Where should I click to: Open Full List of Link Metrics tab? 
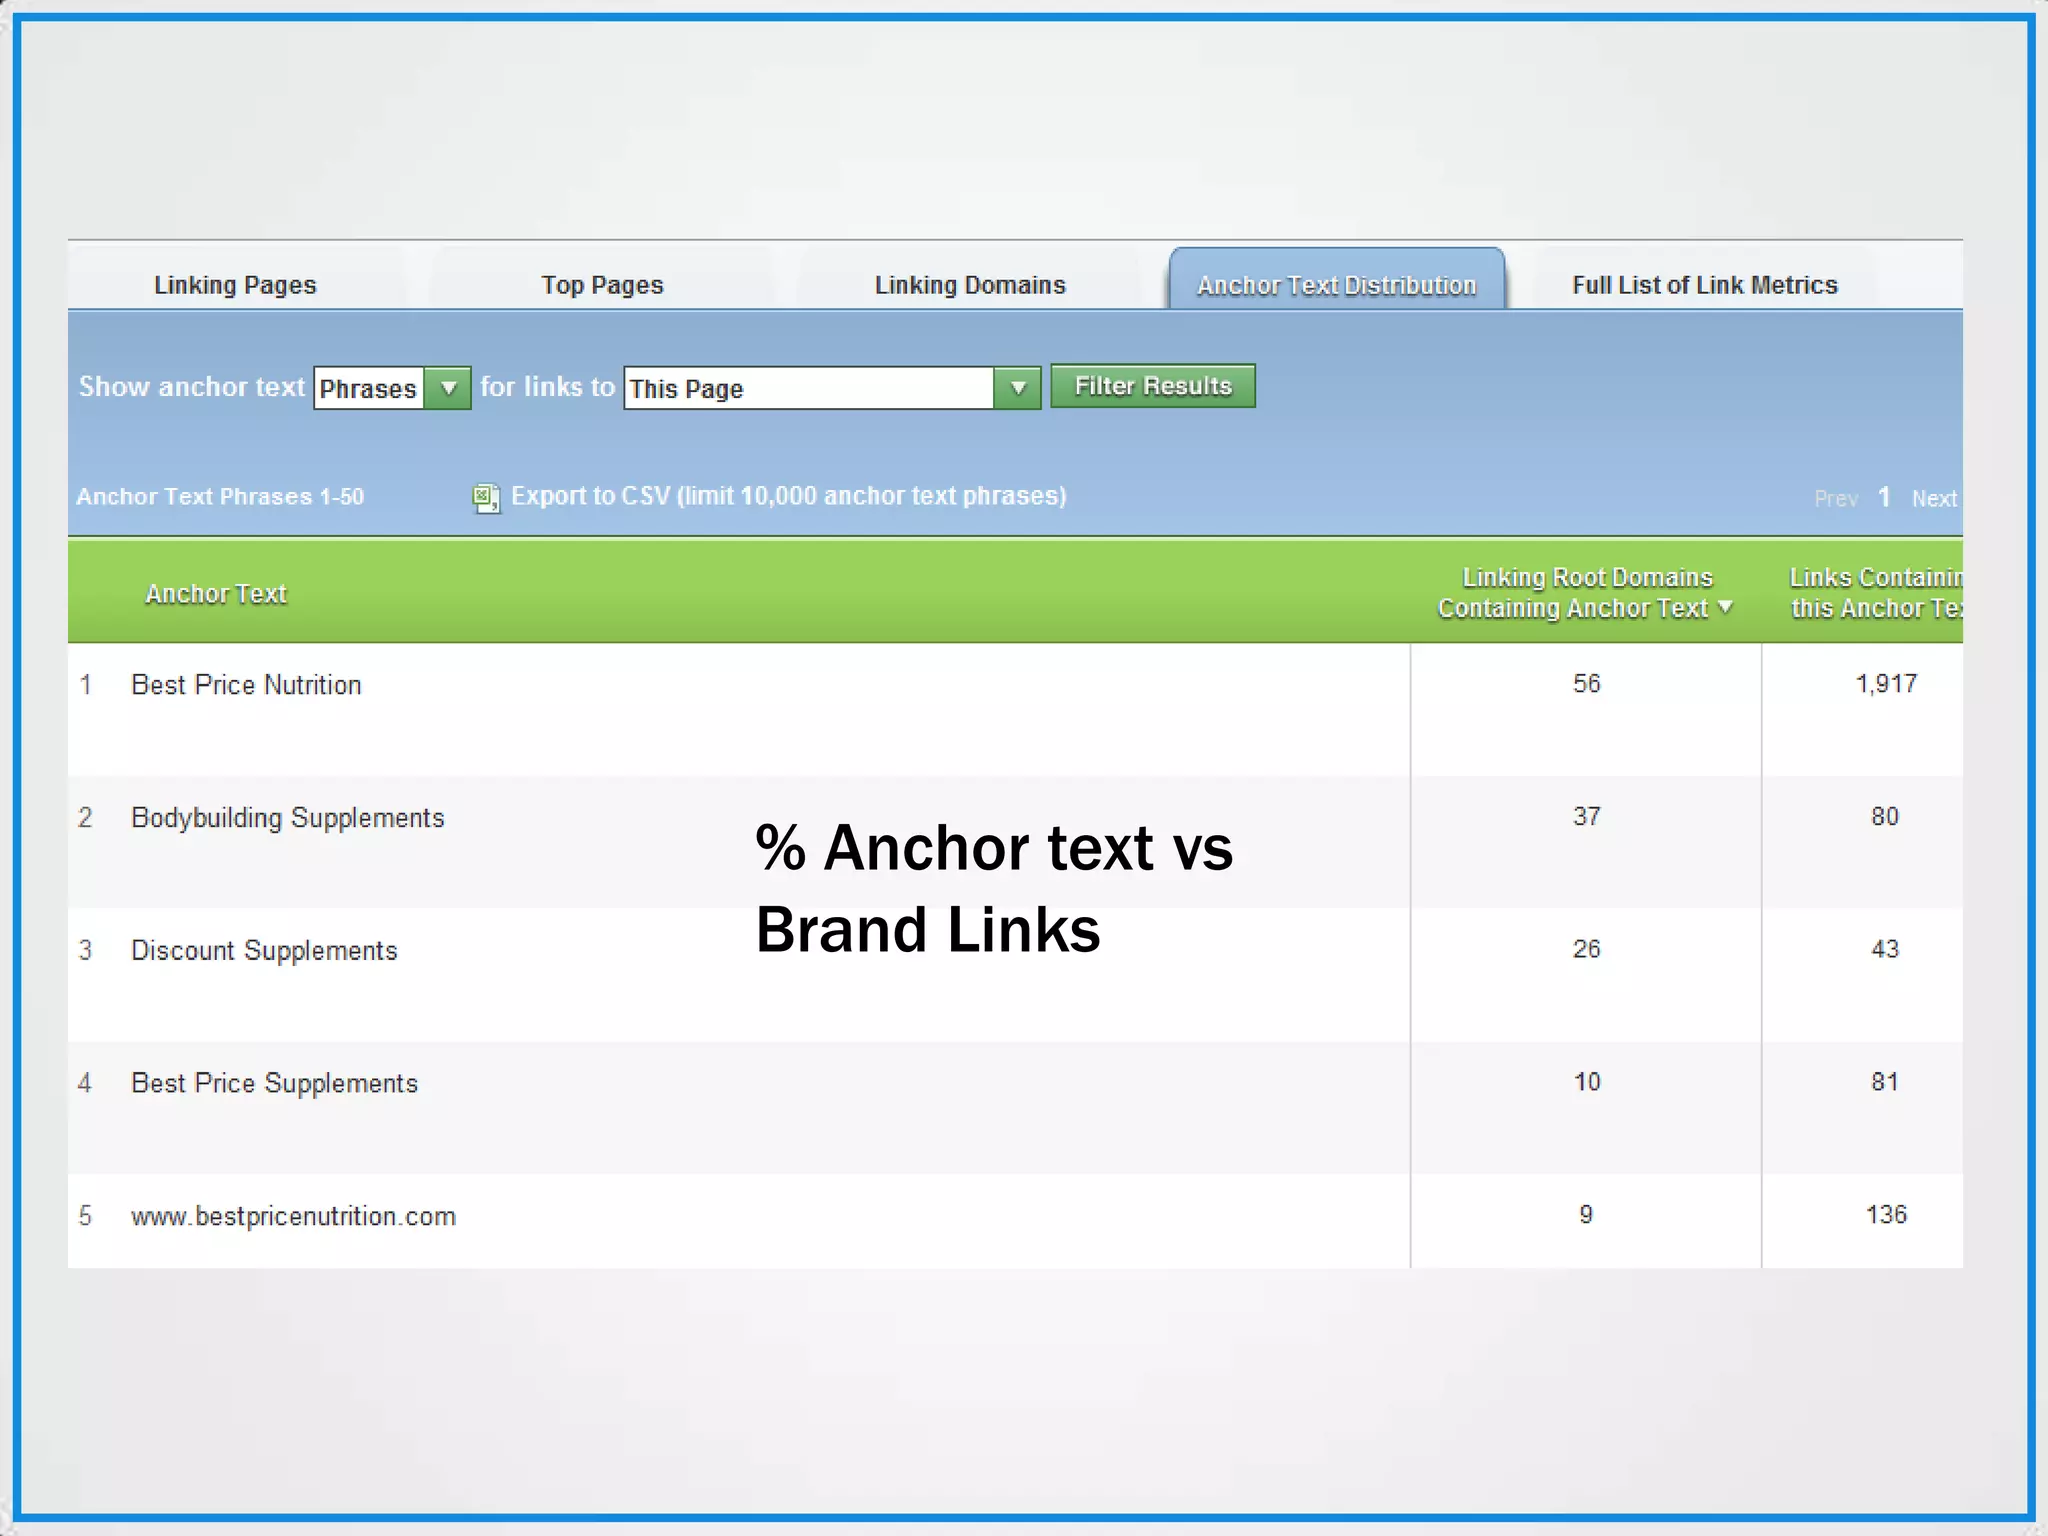pos(1704,285)
